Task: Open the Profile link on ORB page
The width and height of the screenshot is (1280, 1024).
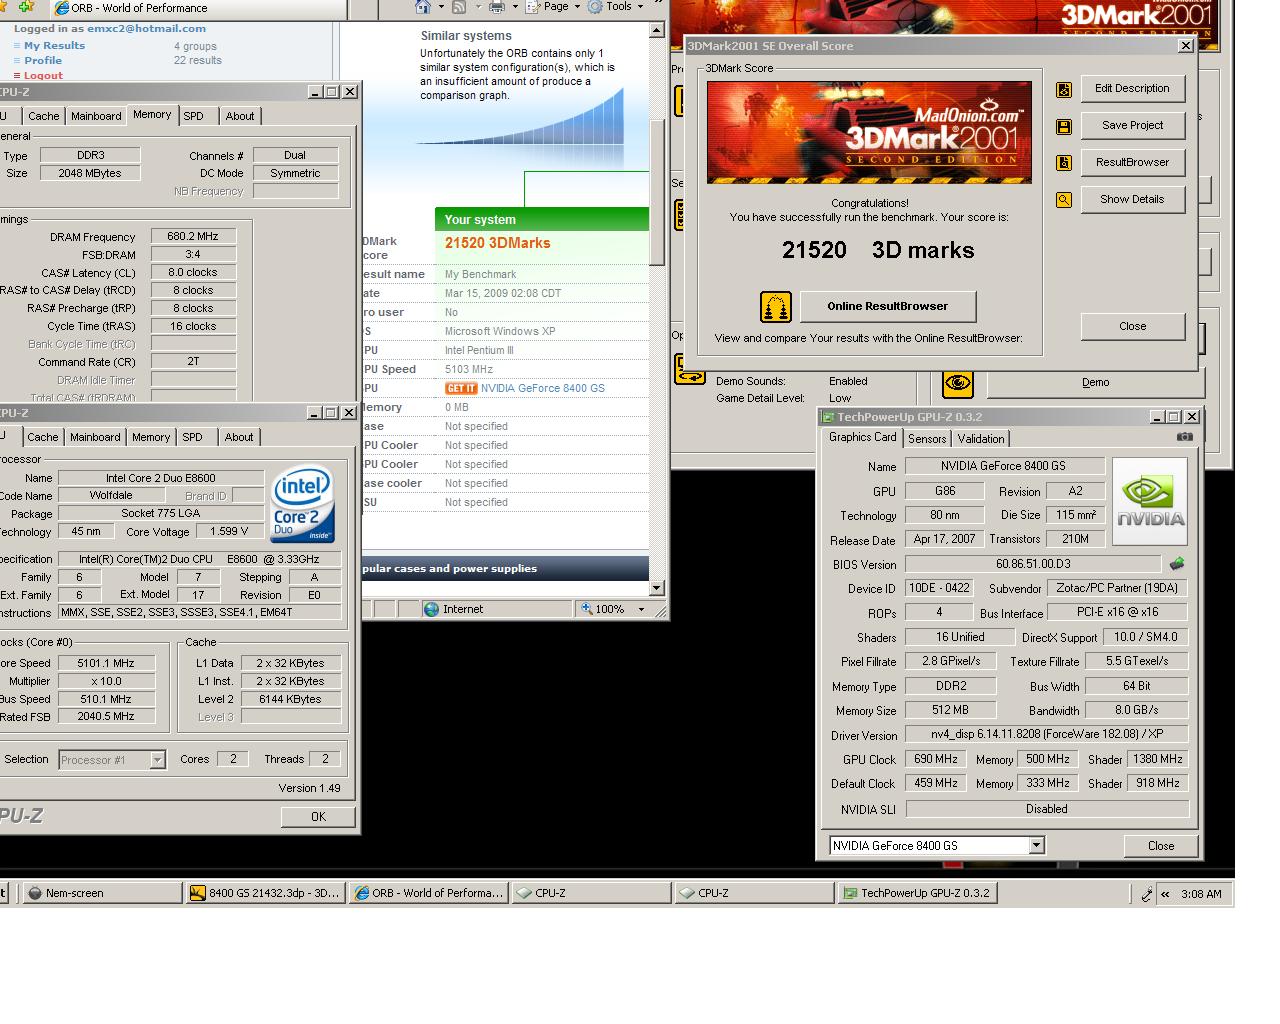Action: [x=43, y=60]
